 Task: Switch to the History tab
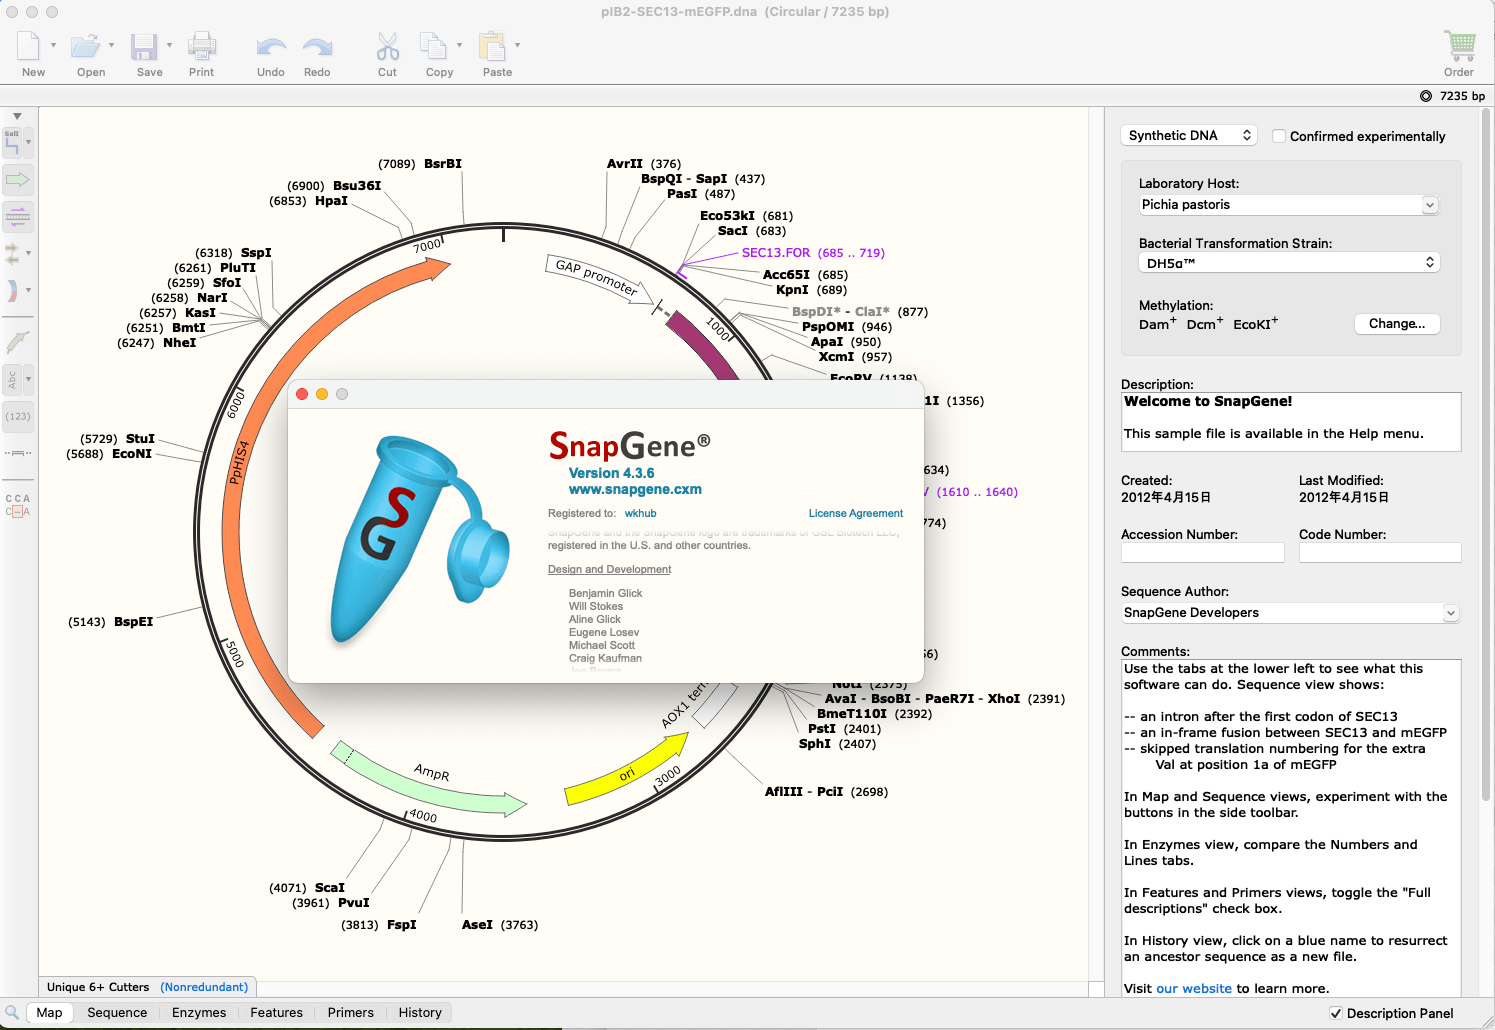[x=420, y=1012]
